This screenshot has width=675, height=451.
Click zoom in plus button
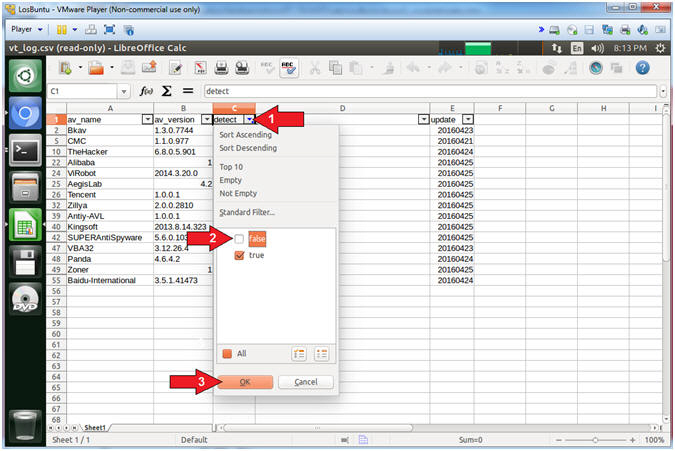(x=632, y=440)
